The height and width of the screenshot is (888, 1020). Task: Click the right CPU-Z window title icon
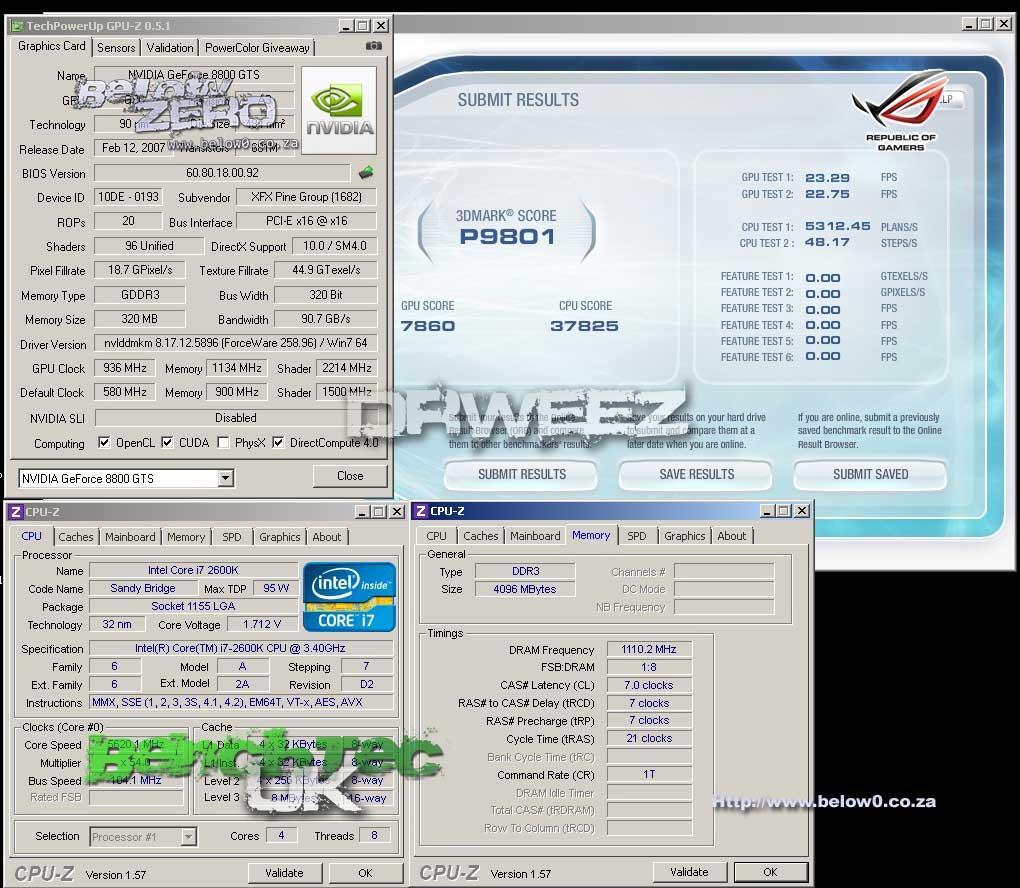(x=421, y=511)
